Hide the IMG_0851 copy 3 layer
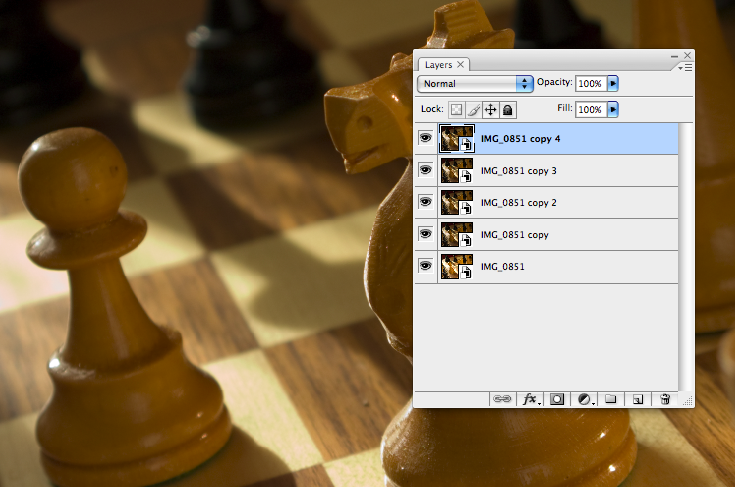 [x=426, y=170]
